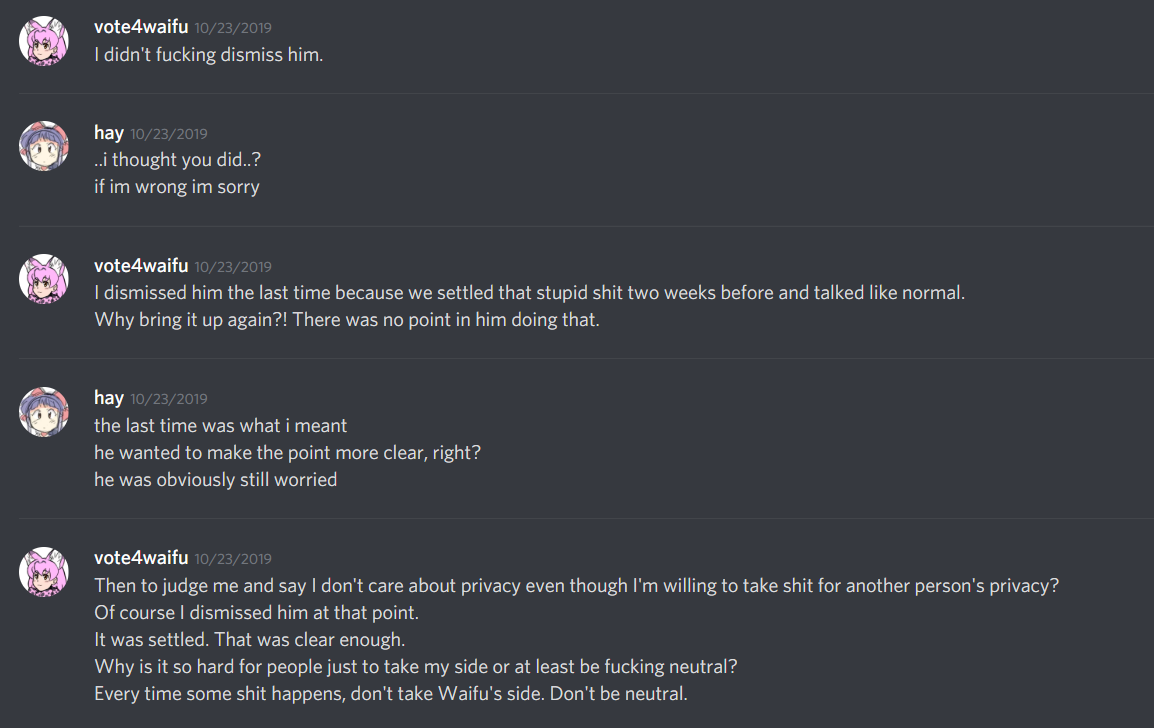The width and height of the screenshot is (1154, 728).
Task: Click hay's avatar next to "..i thought you did..?"
Action: point(44,146)
